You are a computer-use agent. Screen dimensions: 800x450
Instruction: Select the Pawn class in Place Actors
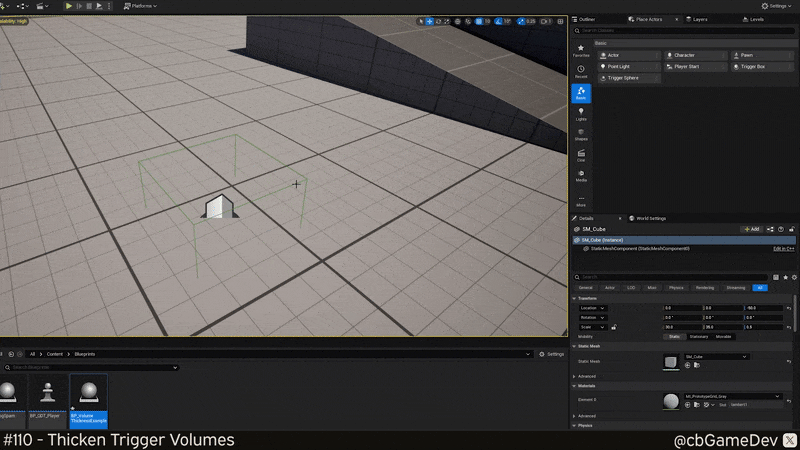click(762, 55)
